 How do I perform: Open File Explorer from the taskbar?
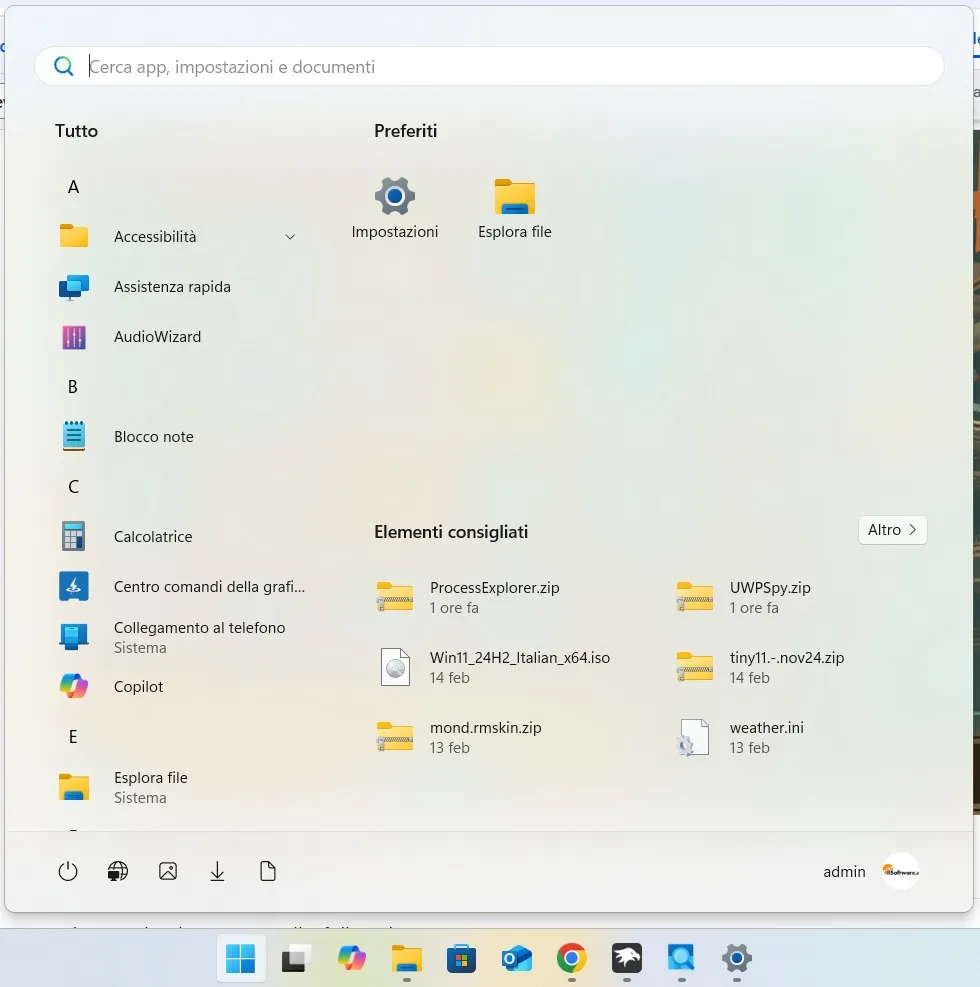[407, 959]
